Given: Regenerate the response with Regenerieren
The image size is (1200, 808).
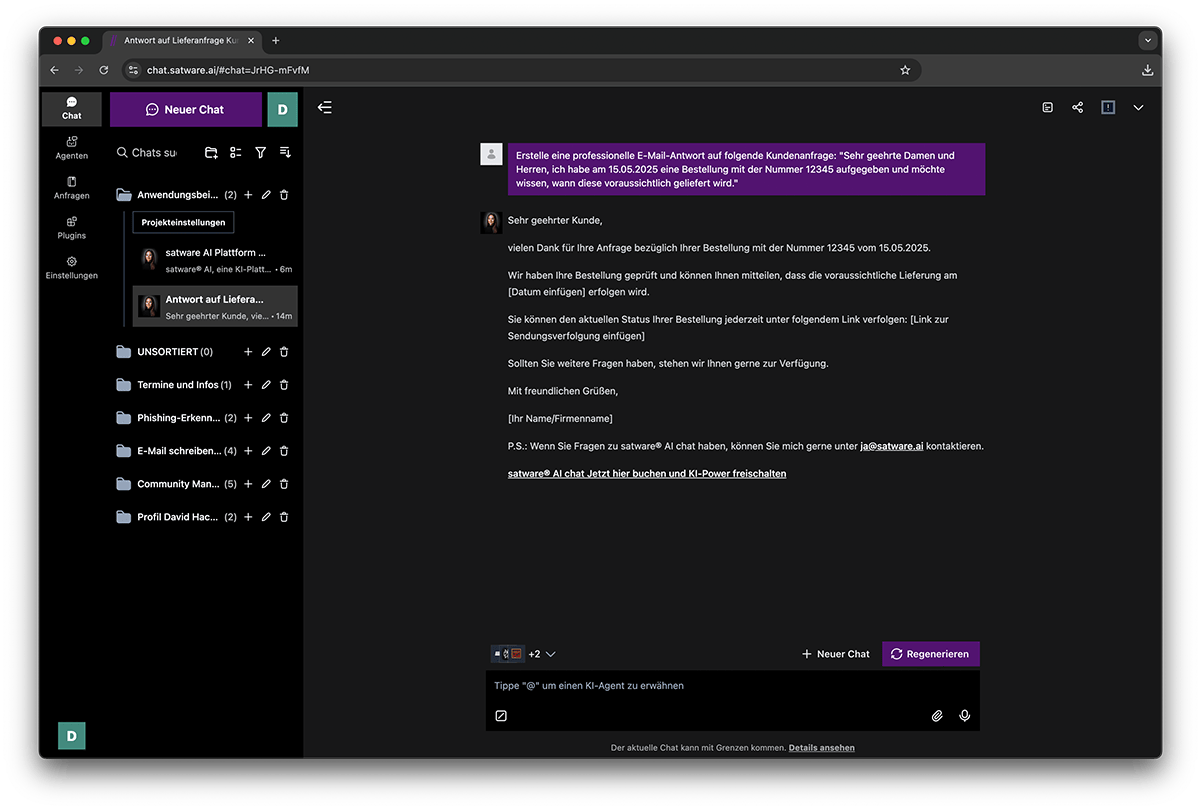Looking at the screenshot, I should [931, 654].
